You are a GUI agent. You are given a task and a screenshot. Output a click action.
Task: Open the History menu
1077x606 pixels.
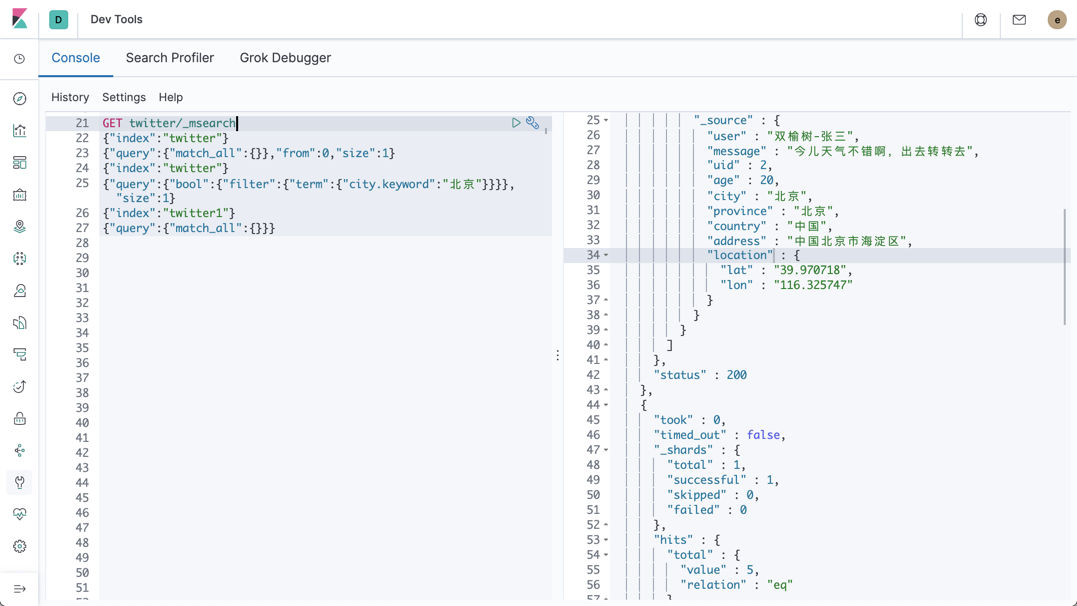[70, 97]
